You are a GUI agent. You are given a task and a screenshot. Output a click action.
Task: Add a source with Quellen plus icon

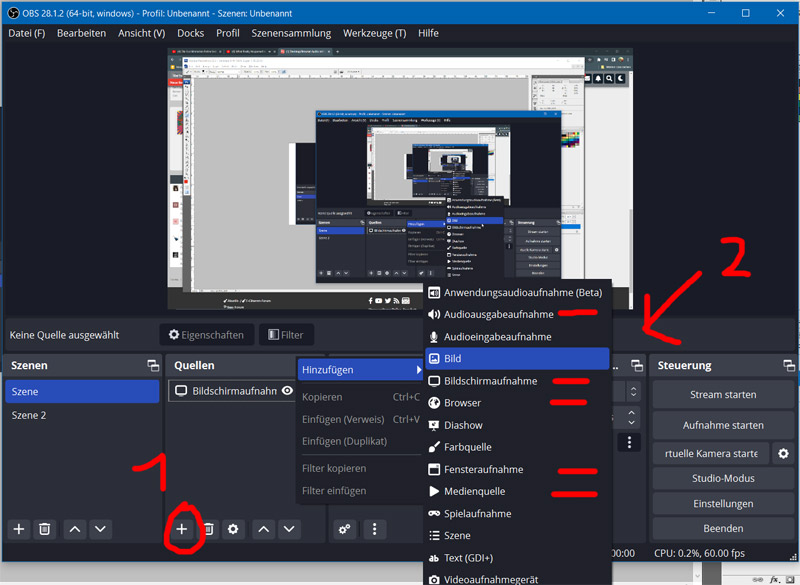(182, 529)
